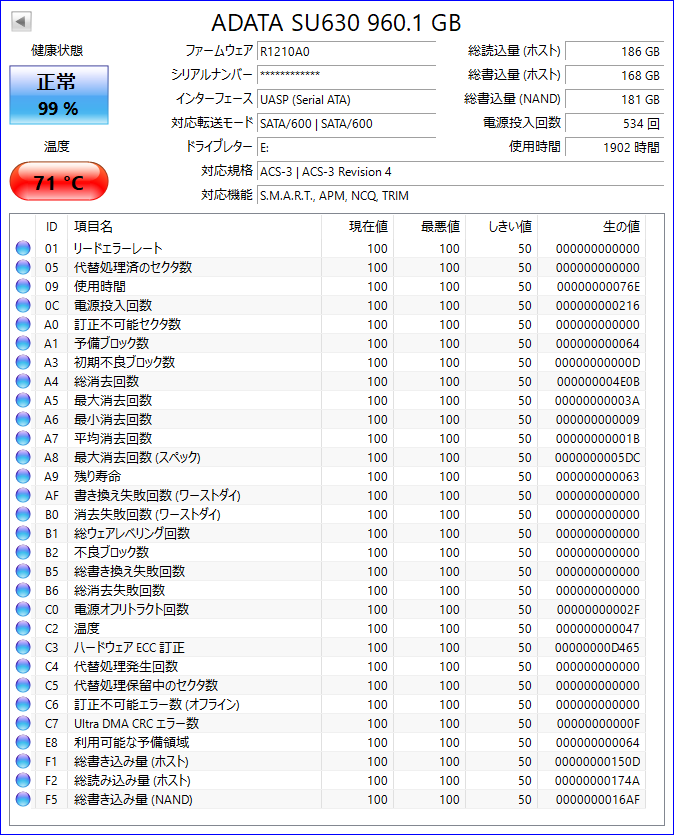Select raw value 000000004E0B
Viewport: 674px width, 835px height.
coord(598,382)
